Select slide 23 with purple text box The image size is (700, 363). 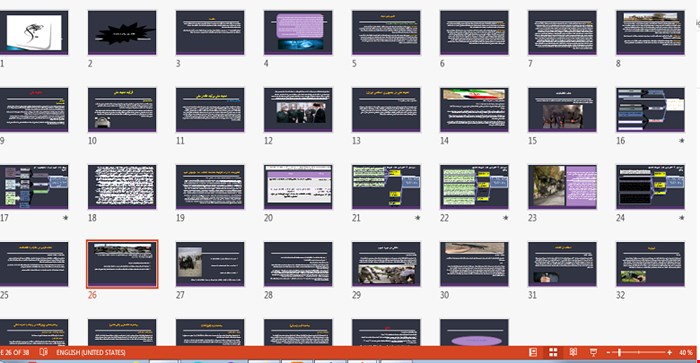pos(562,187)
